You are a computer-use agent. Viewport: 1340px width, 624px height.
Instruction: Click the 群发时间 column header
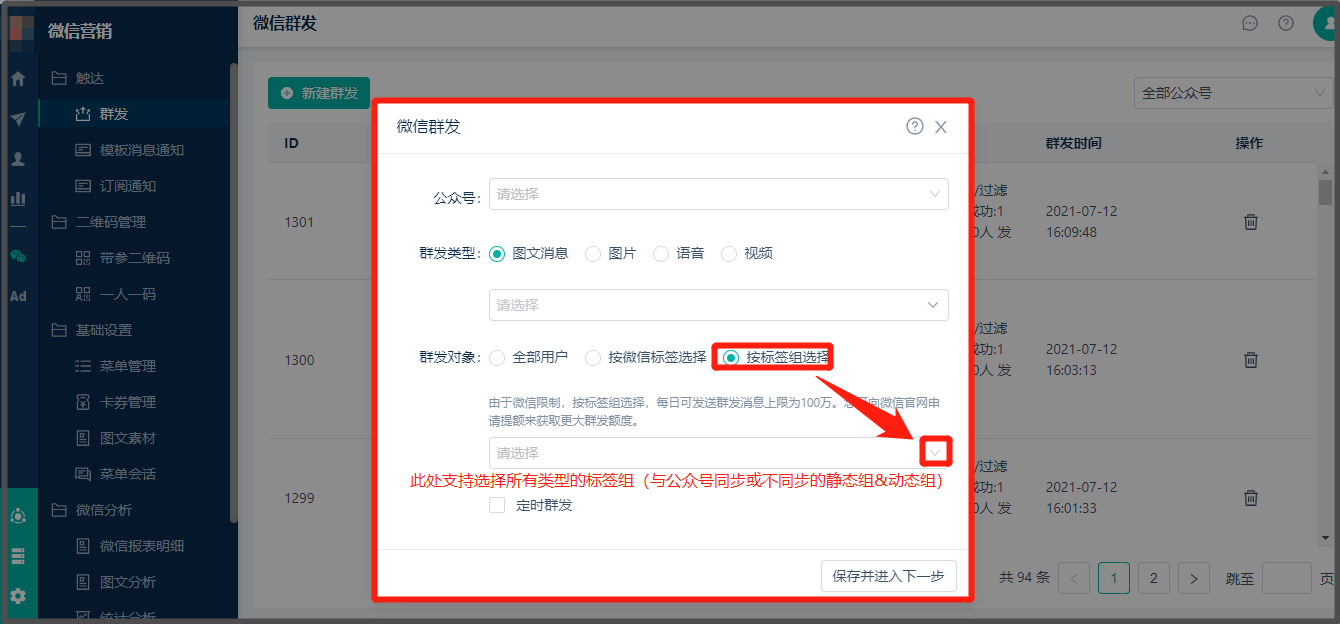1074,143
